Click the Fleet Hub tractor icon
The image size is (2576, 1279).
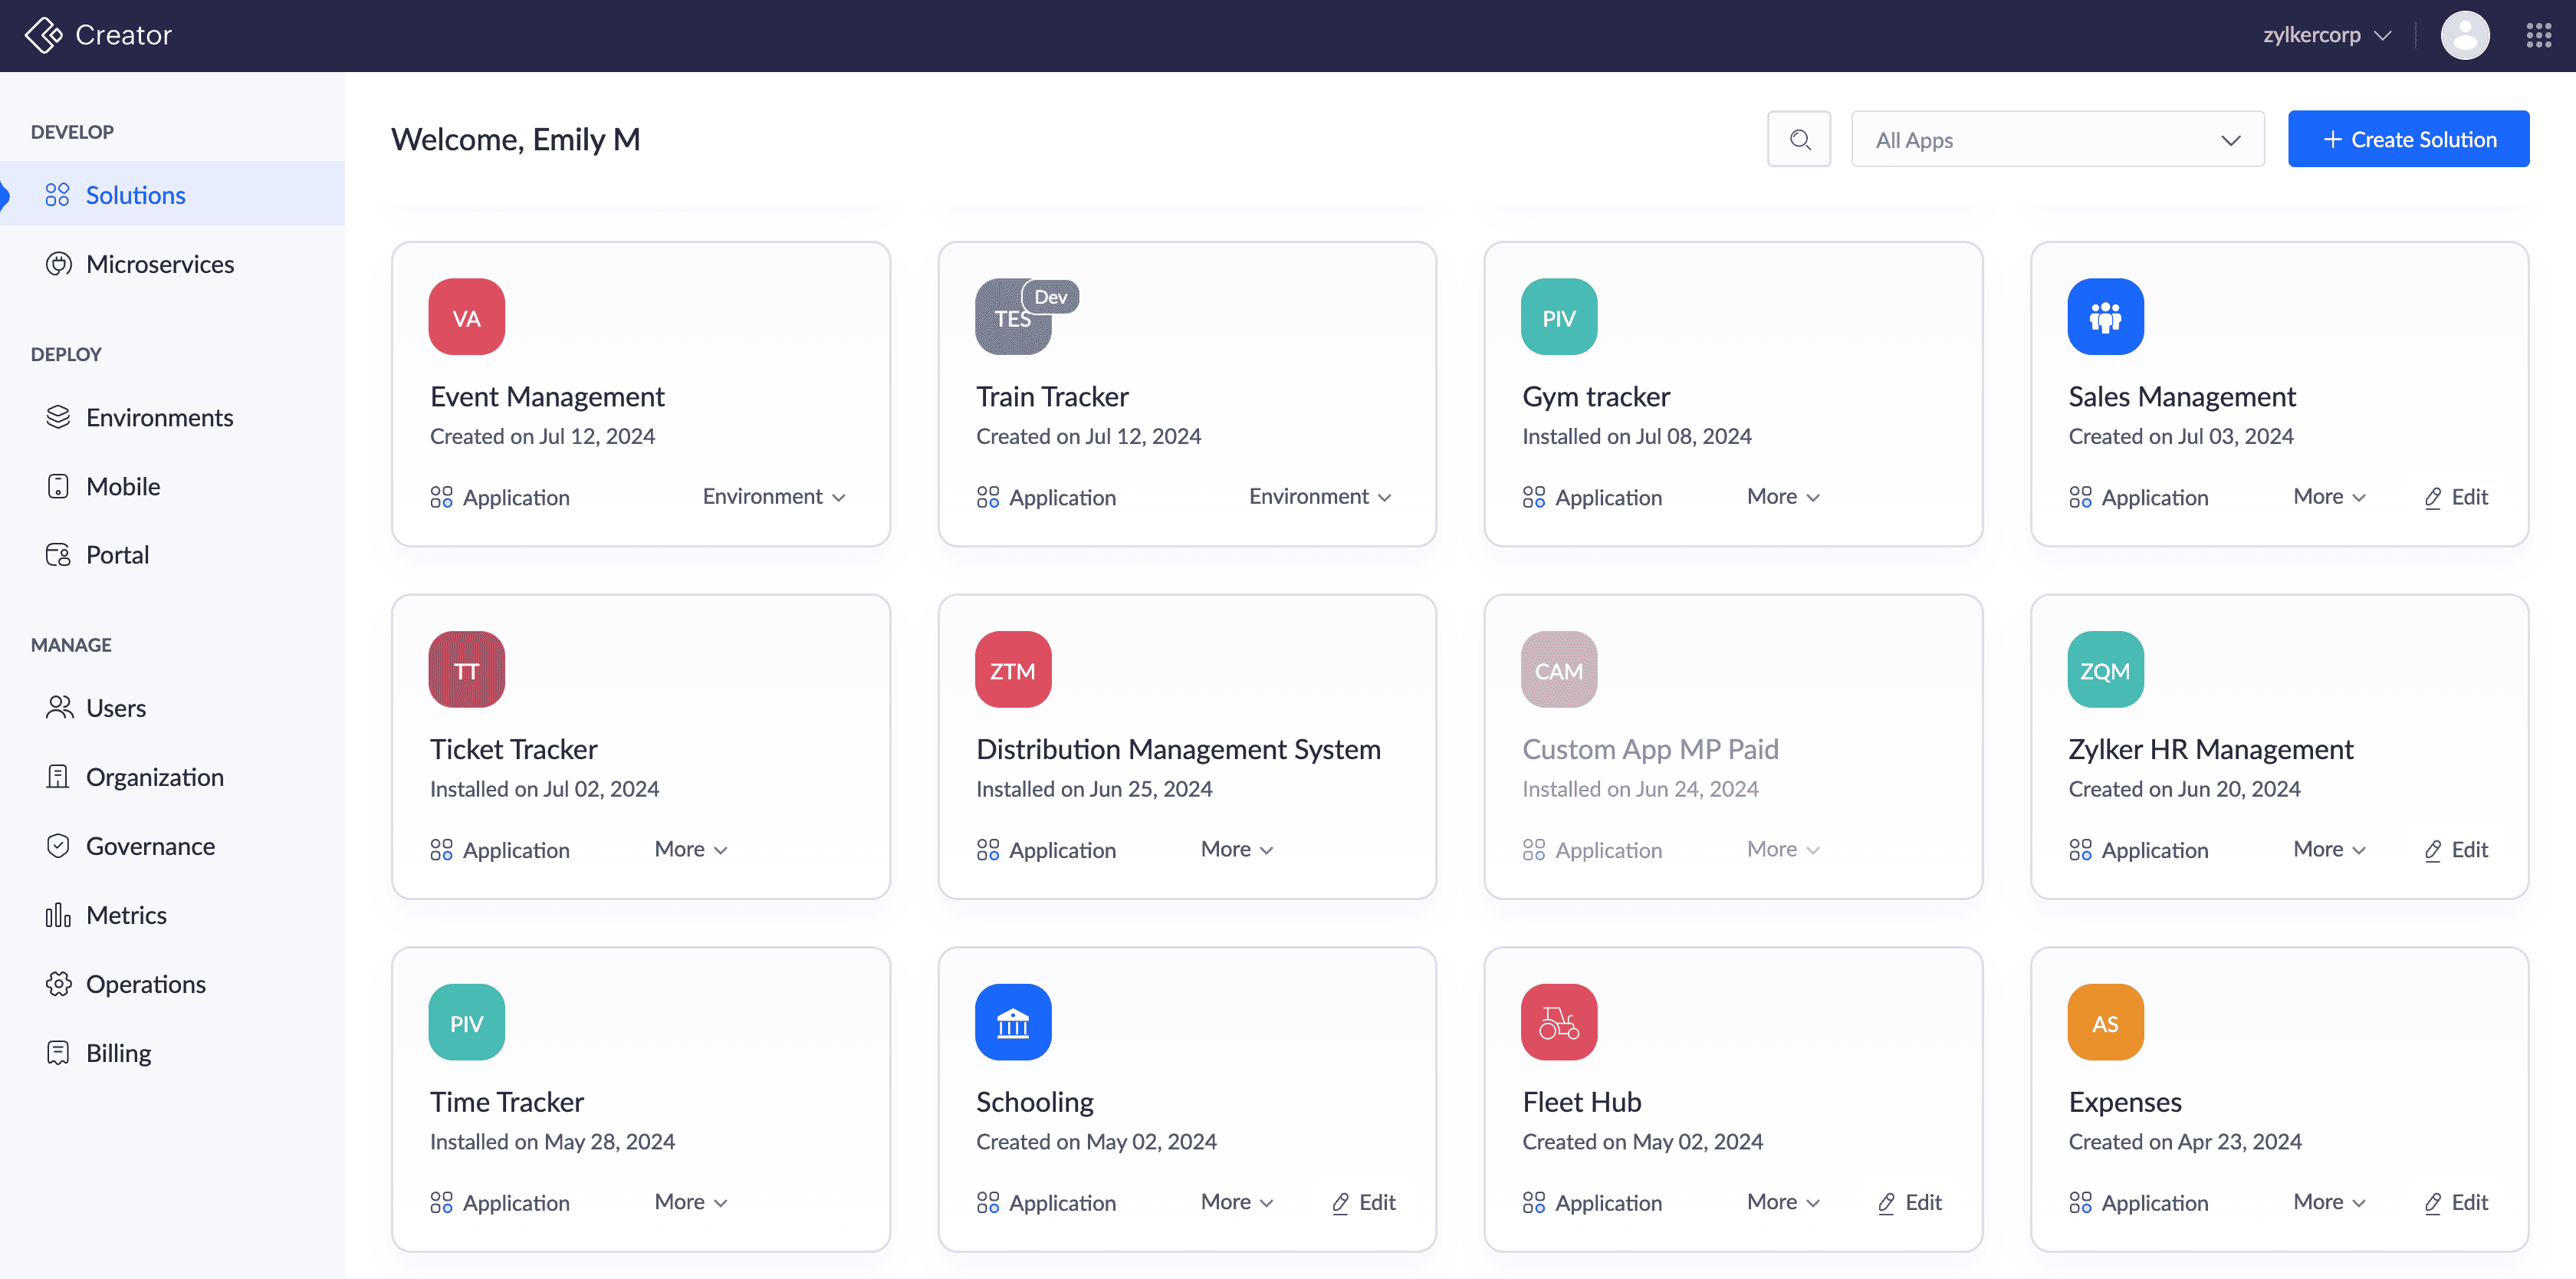pos(1558,1022)
